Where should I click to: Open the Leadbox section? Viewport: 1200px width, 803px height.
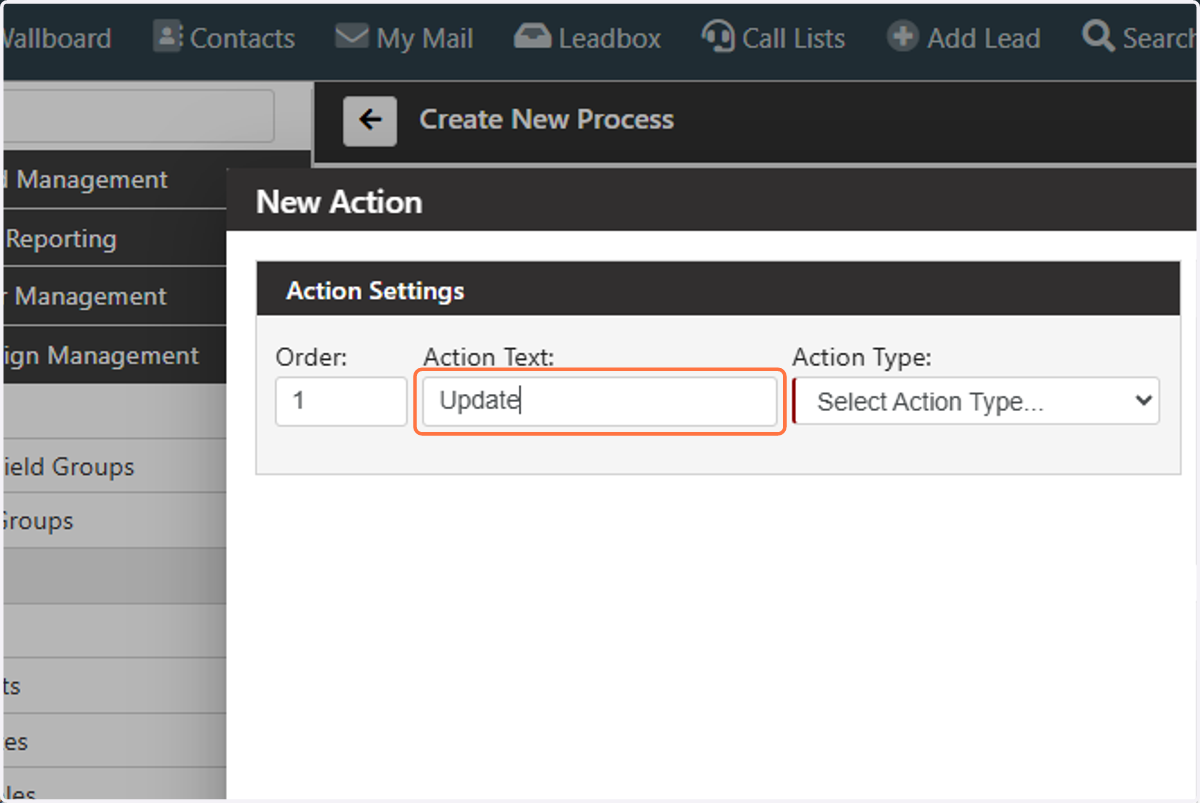pos(587,39)
